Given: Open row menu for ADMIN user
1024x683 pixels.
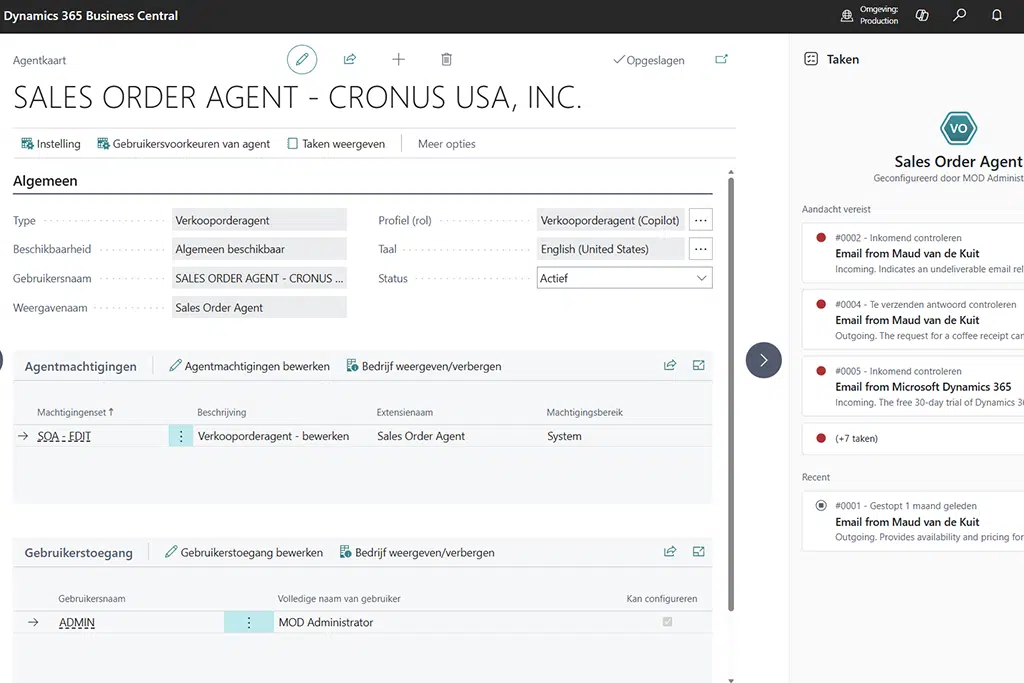Looking at the screenshot, I should (x=249, y=622).
